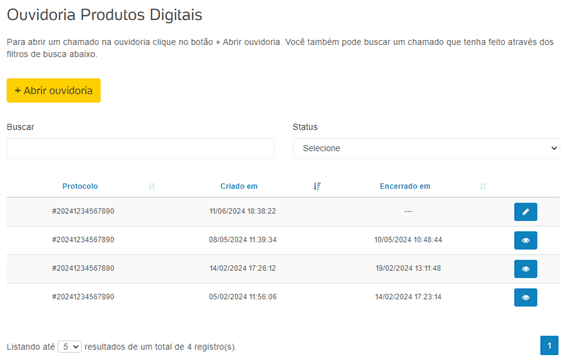
Task: Sort table by Criado em header
Action: (x=239, y=186)
